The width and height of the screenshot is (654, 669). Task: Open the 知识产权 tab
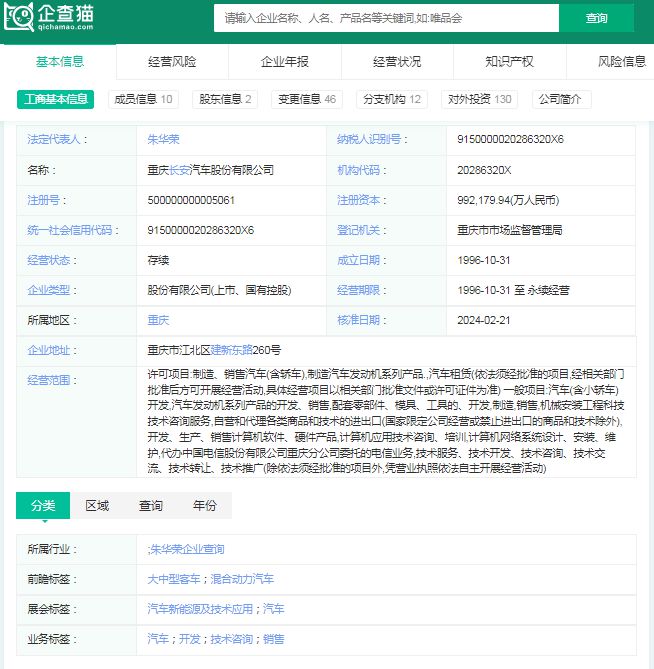pos(509,62)
